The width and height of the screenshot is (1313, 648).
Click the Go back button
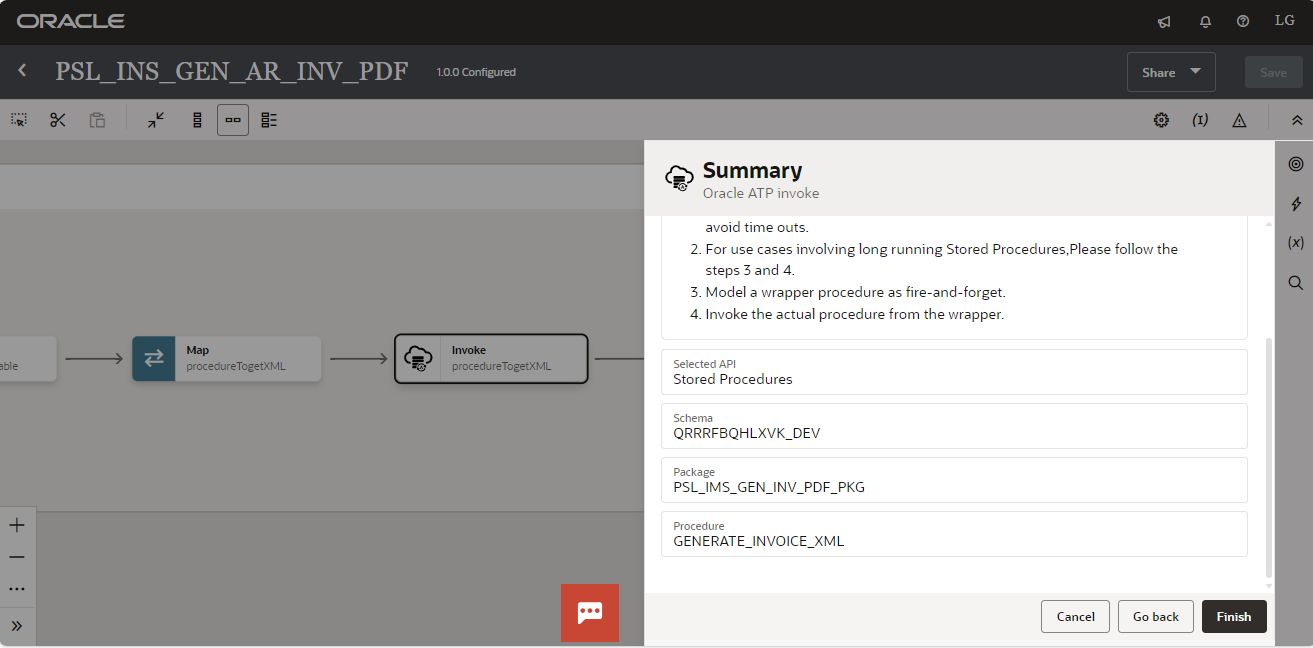coord(1155,617)
